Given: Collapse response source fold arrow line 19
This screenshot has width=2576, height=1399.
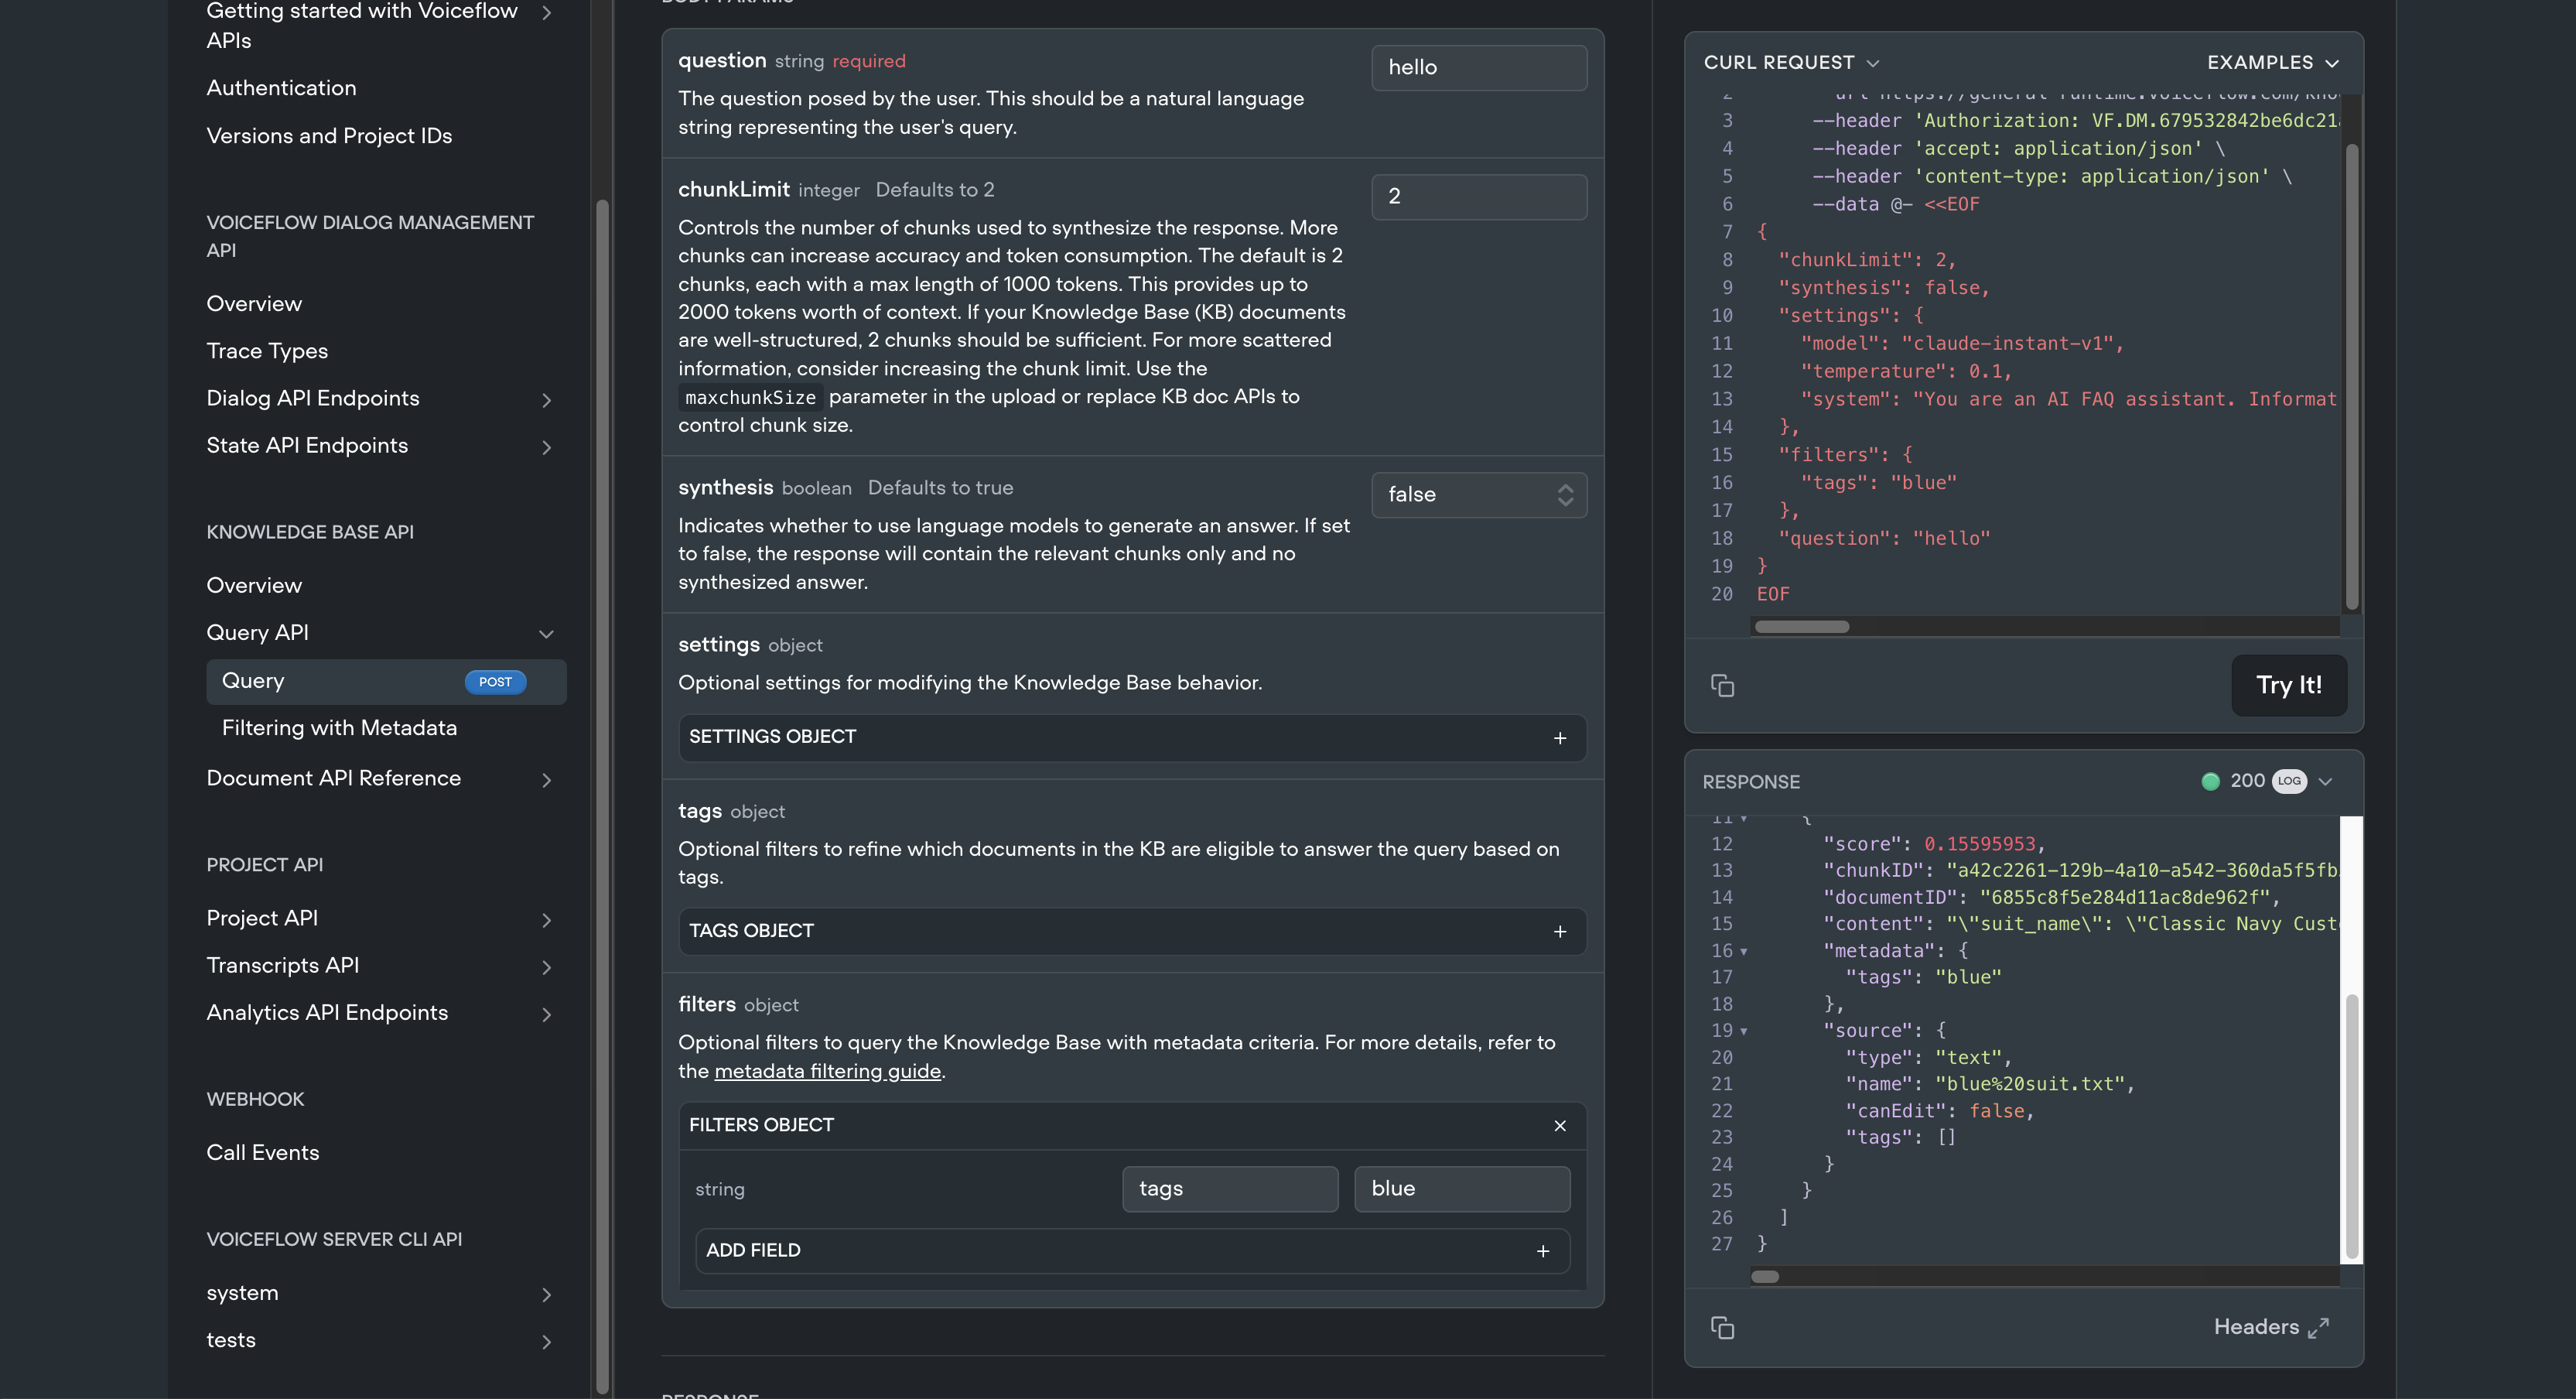Looking at the screenshot, I should coord(1744,1031).
